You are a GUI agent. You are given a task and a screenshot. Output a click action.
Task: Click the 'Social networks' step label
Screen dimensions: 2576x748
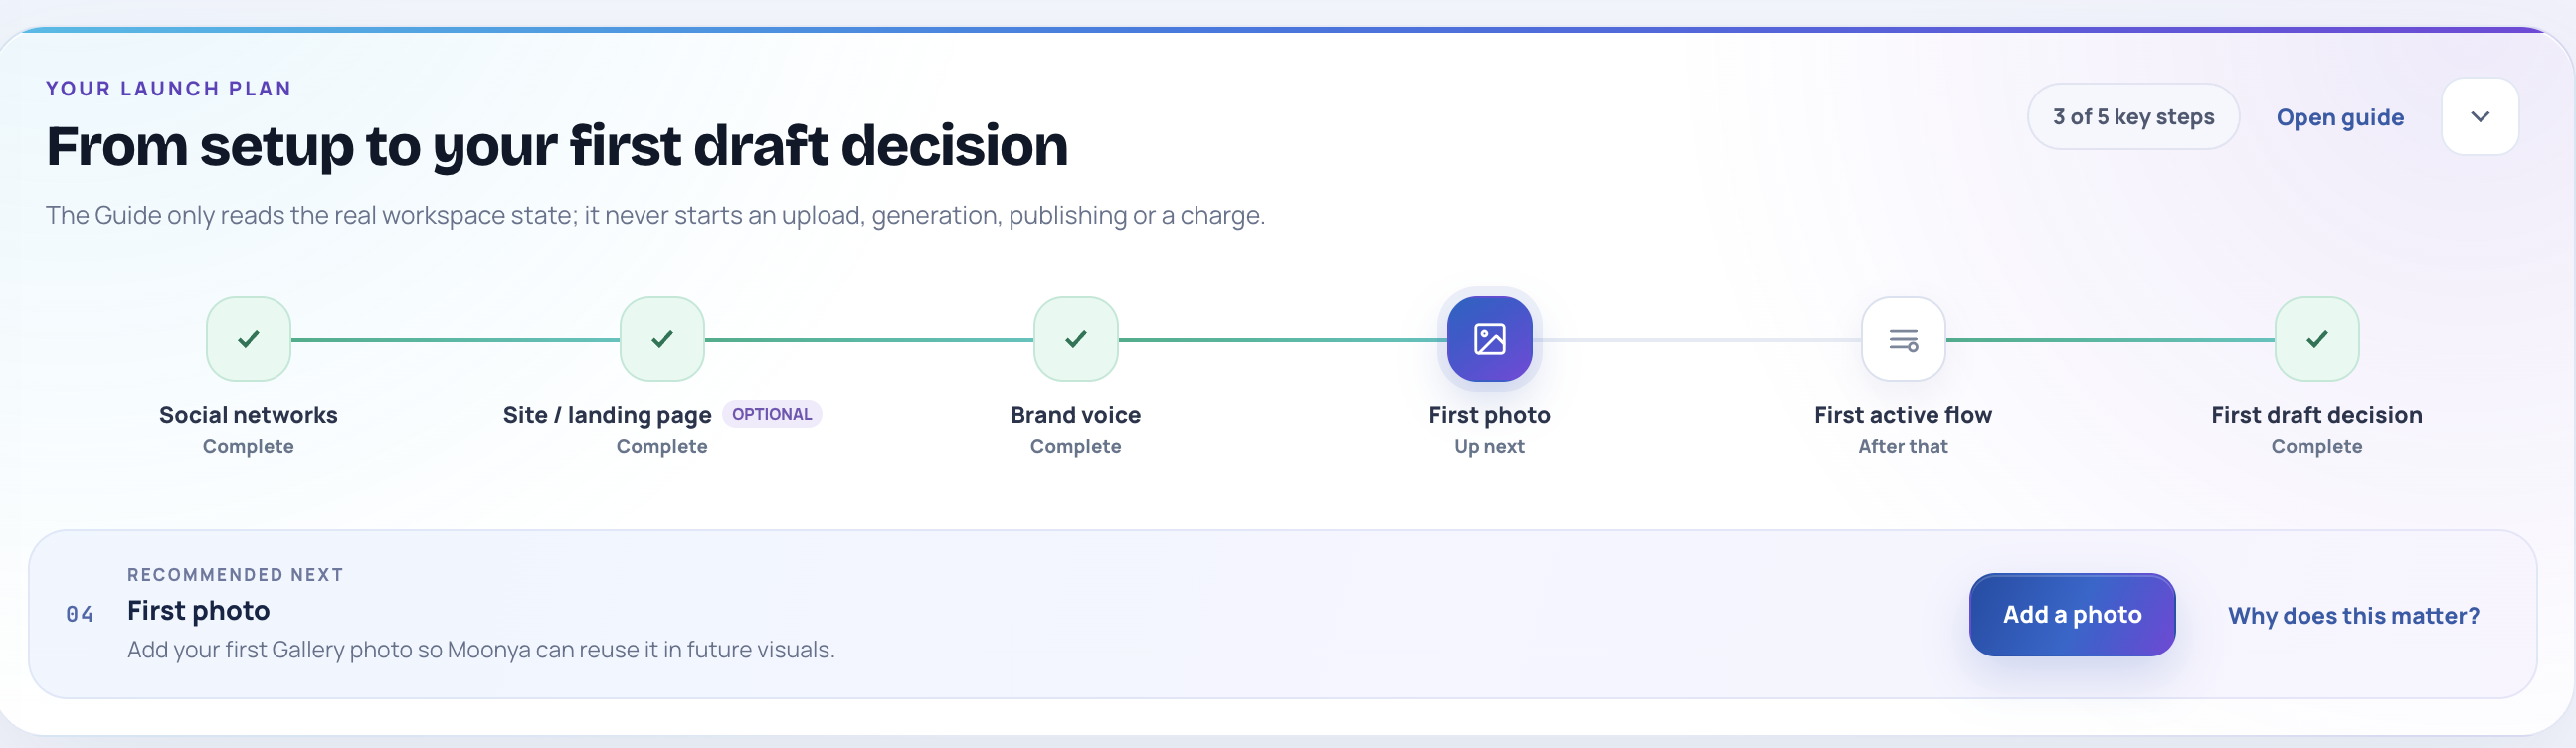(248, 415)
